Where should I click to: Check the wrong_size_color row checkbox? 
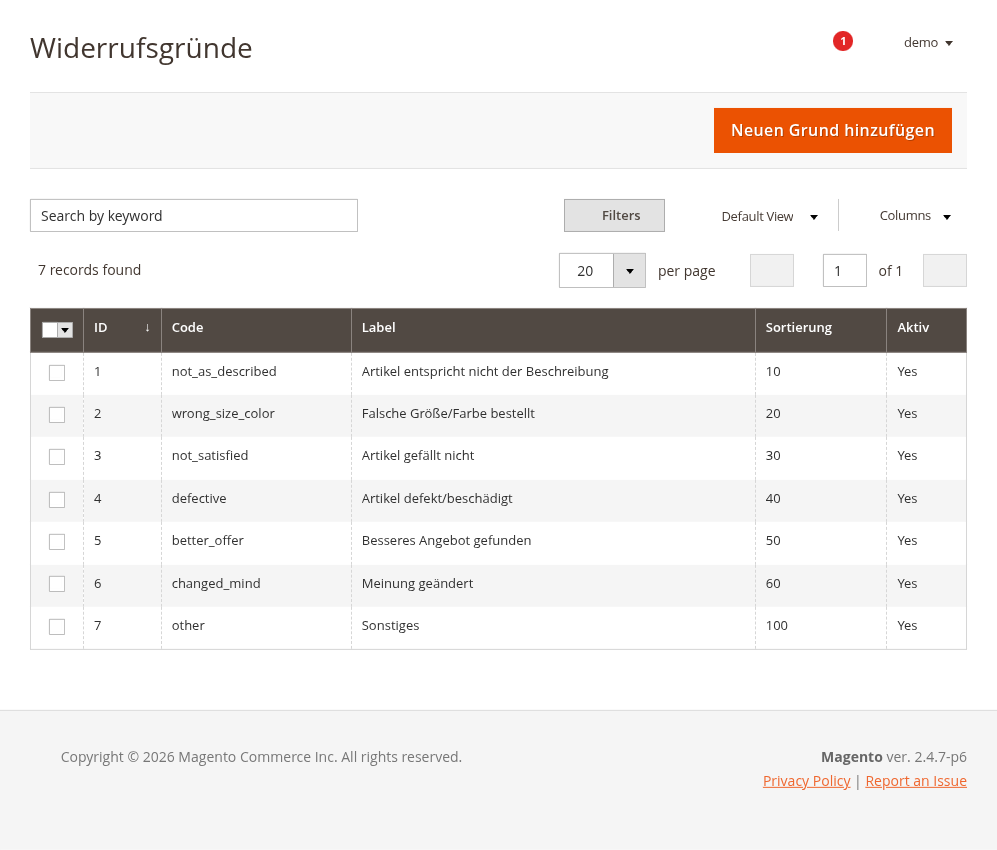click(57, 415)
